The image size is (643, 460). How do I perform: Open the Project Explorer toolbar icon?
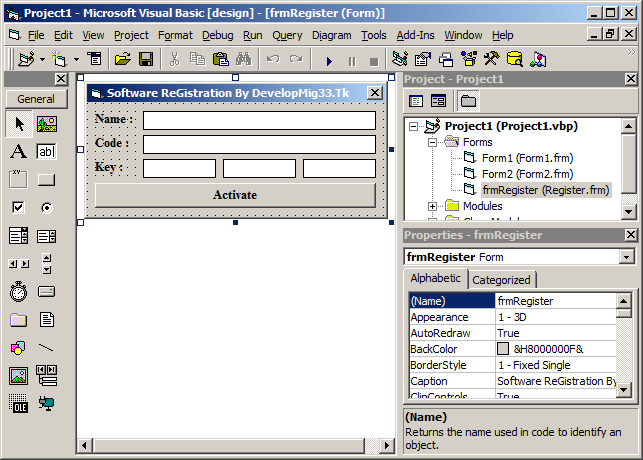(x=399, y=59)
